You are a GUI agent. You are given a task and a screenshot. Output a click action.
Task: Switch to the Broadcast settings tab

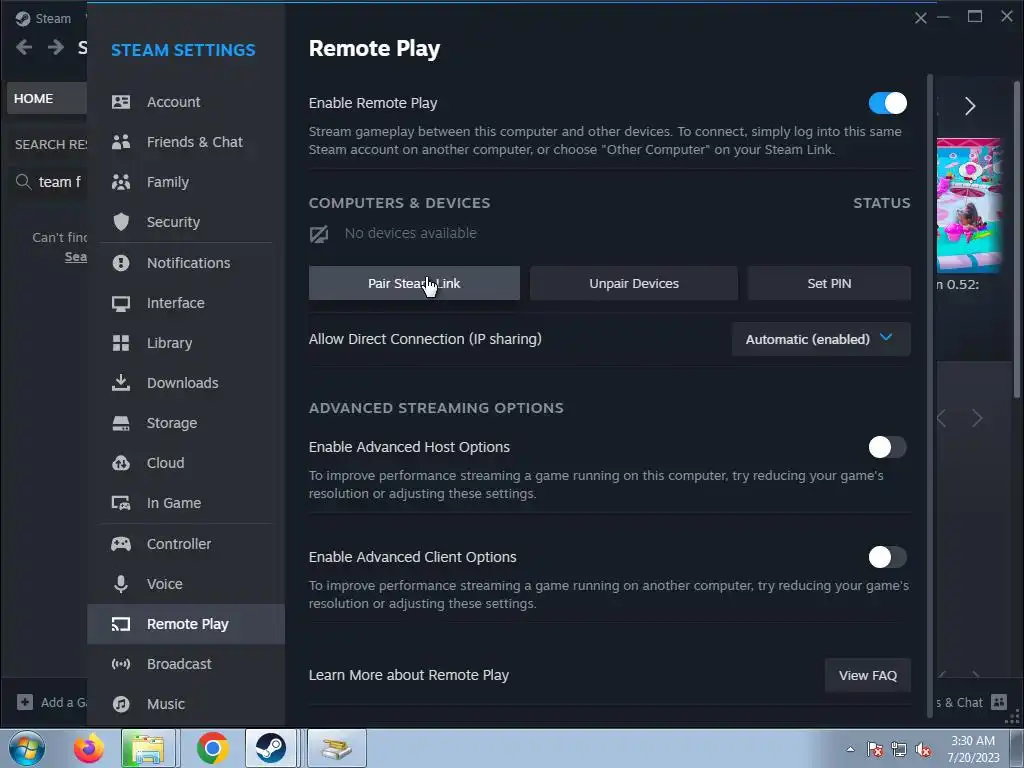click(x=186, y=664)
